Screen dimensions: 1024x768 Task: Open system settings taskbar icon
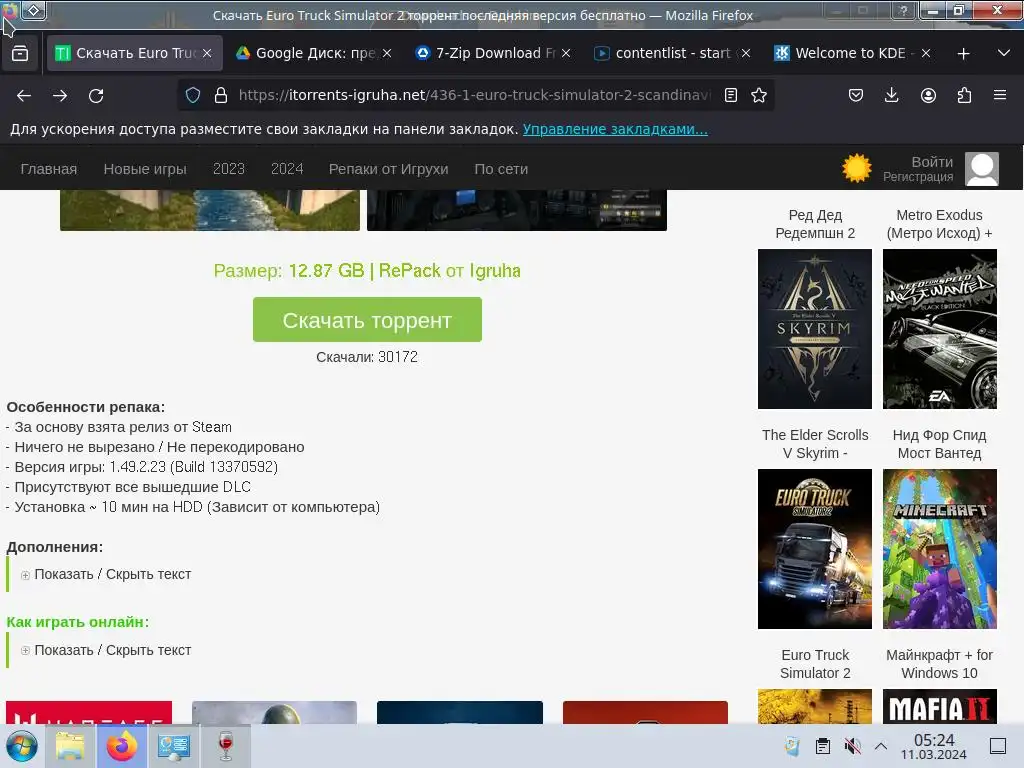pos(174,746)
